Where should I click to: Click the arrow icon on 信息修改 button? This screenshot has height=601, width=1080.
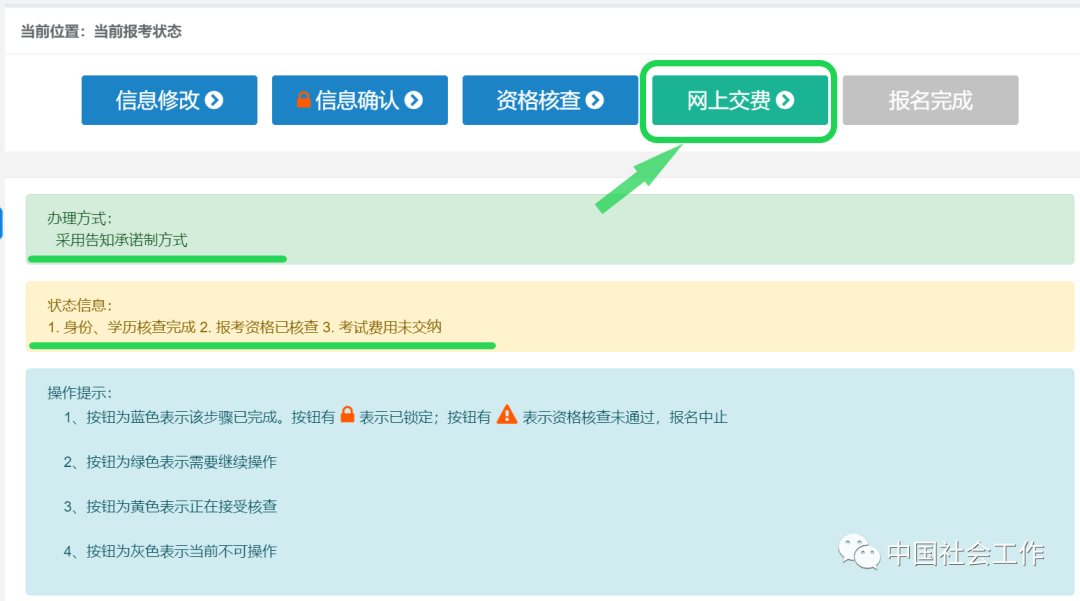(214, 100)
